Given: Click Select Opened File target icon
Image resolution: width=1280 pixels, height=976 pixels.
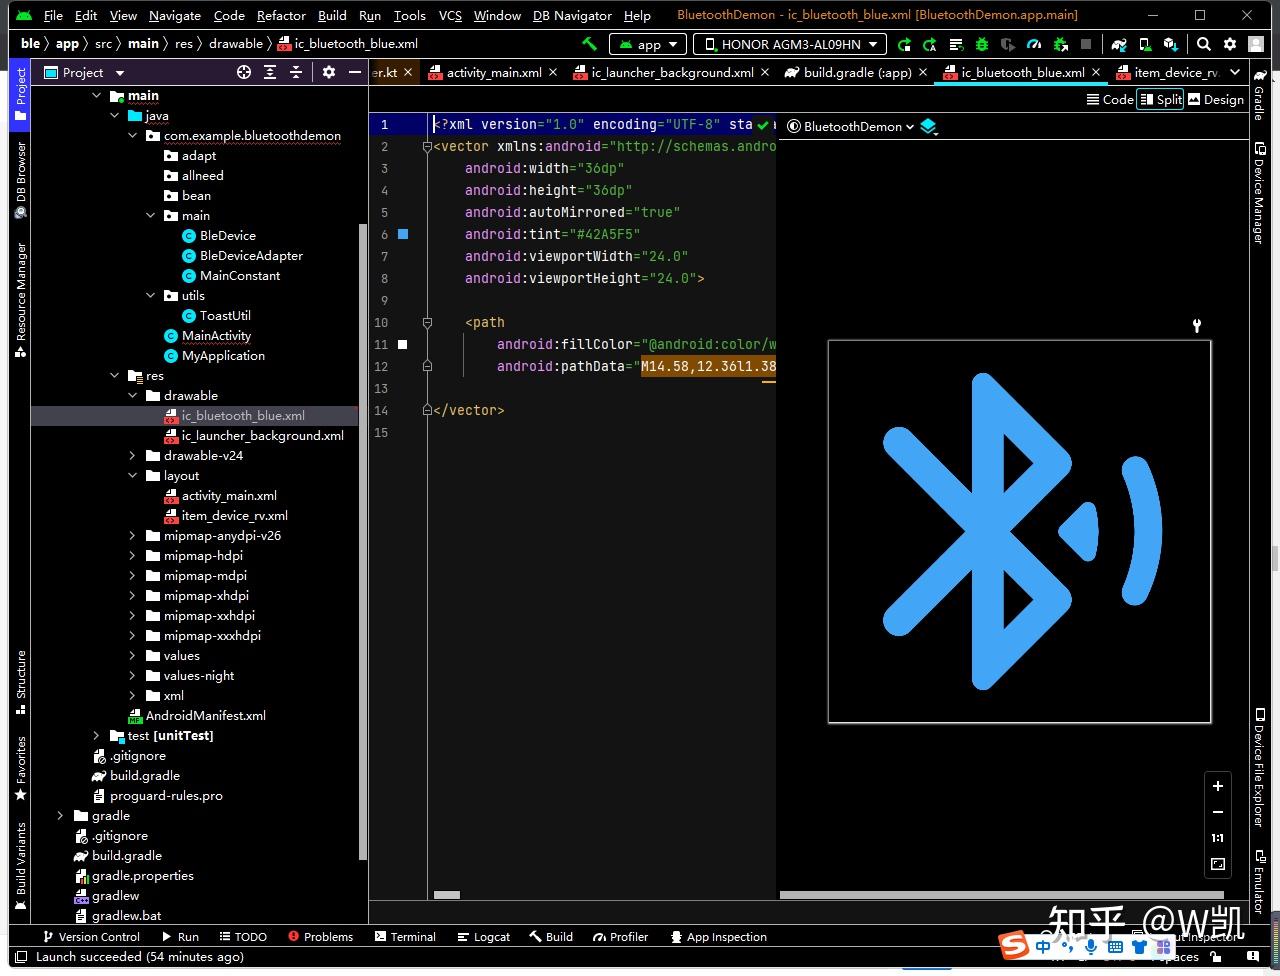Looking at the screenshot, I should 244,72.
